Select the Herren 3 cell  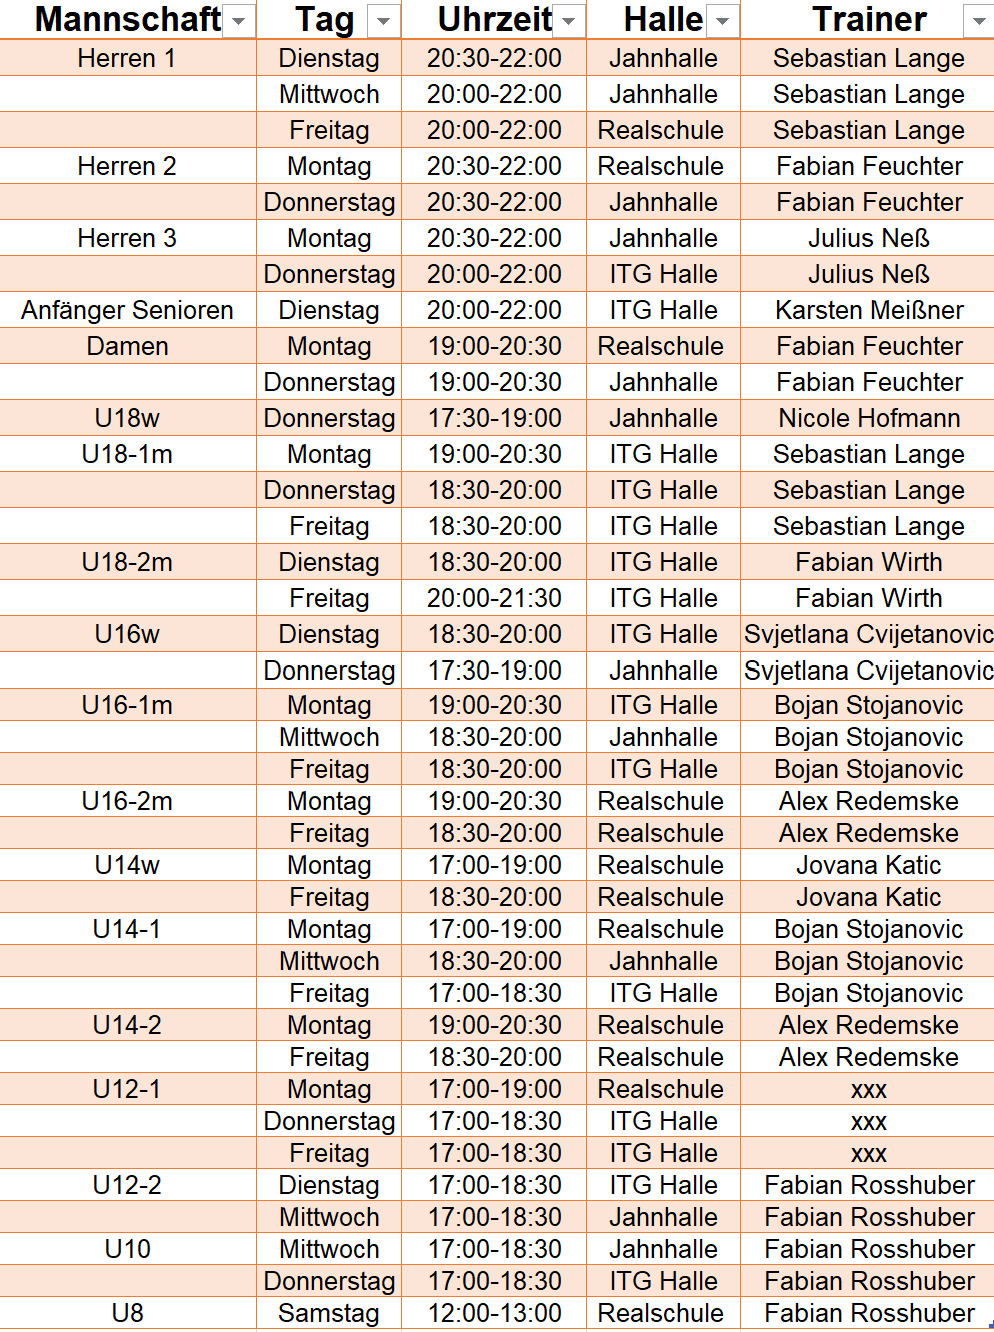click(x=127, y=238)
